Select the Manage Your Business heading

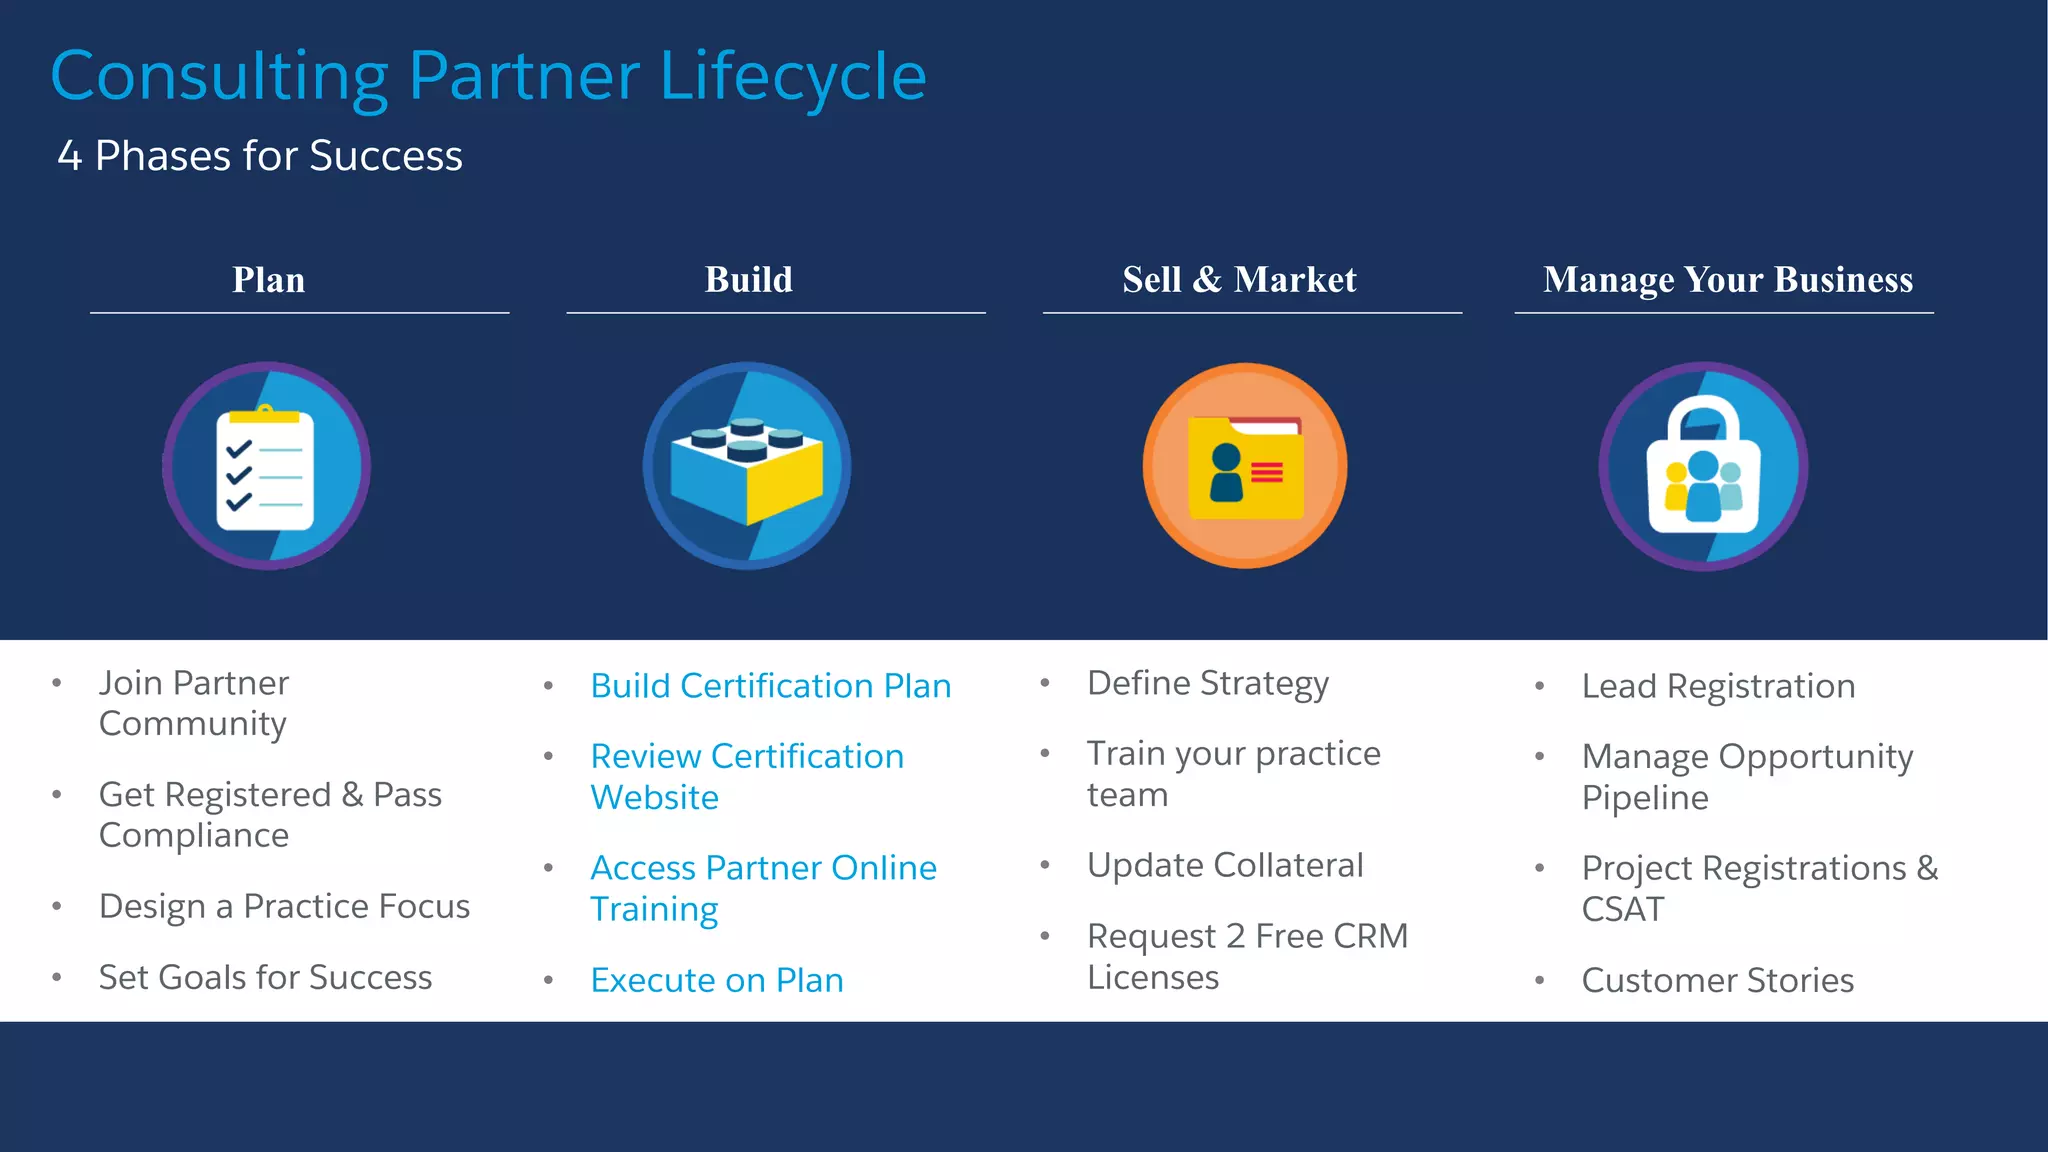pyautogui.click(x=1728, y=281)
